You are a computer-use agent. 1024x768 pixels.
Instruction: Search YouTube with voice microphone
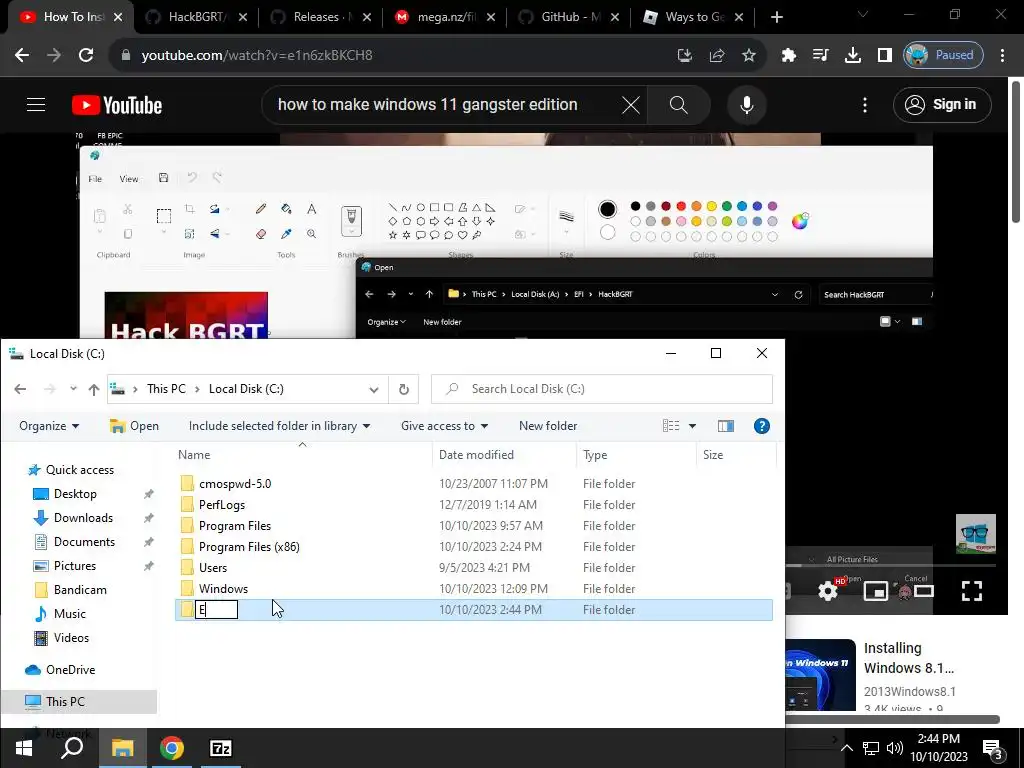pyautogui.click(x=746, y=104)
